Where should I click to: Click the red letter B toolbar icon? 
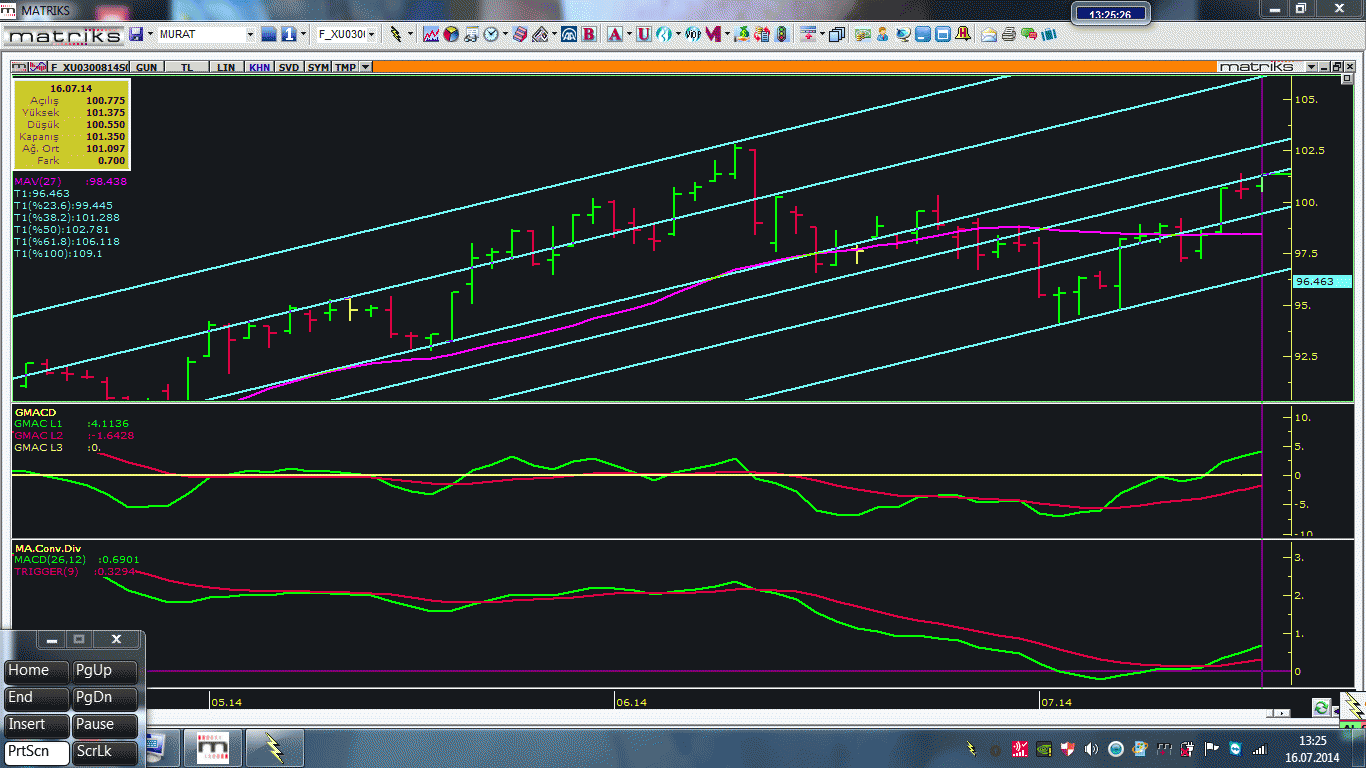(x=589, y=34)
